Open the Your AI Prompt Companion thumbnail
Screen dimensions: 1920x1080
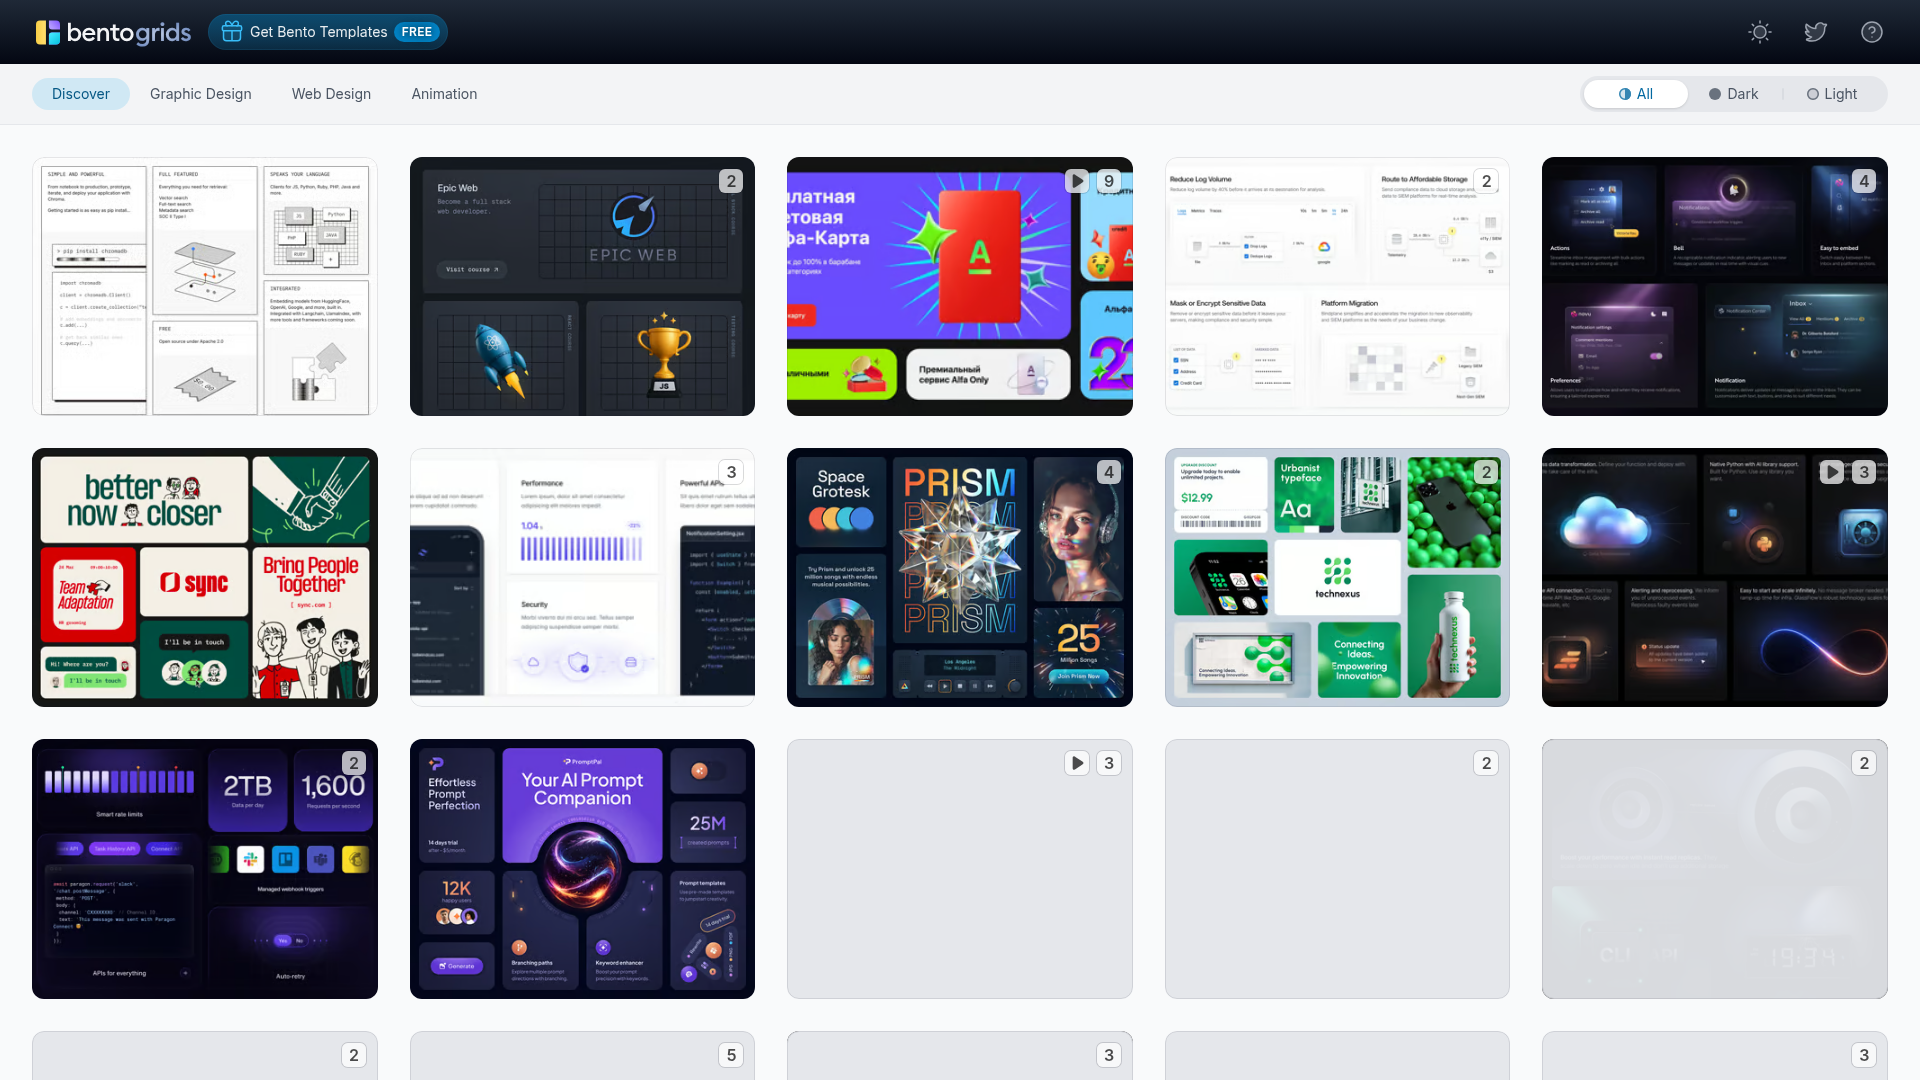(582, 869)
